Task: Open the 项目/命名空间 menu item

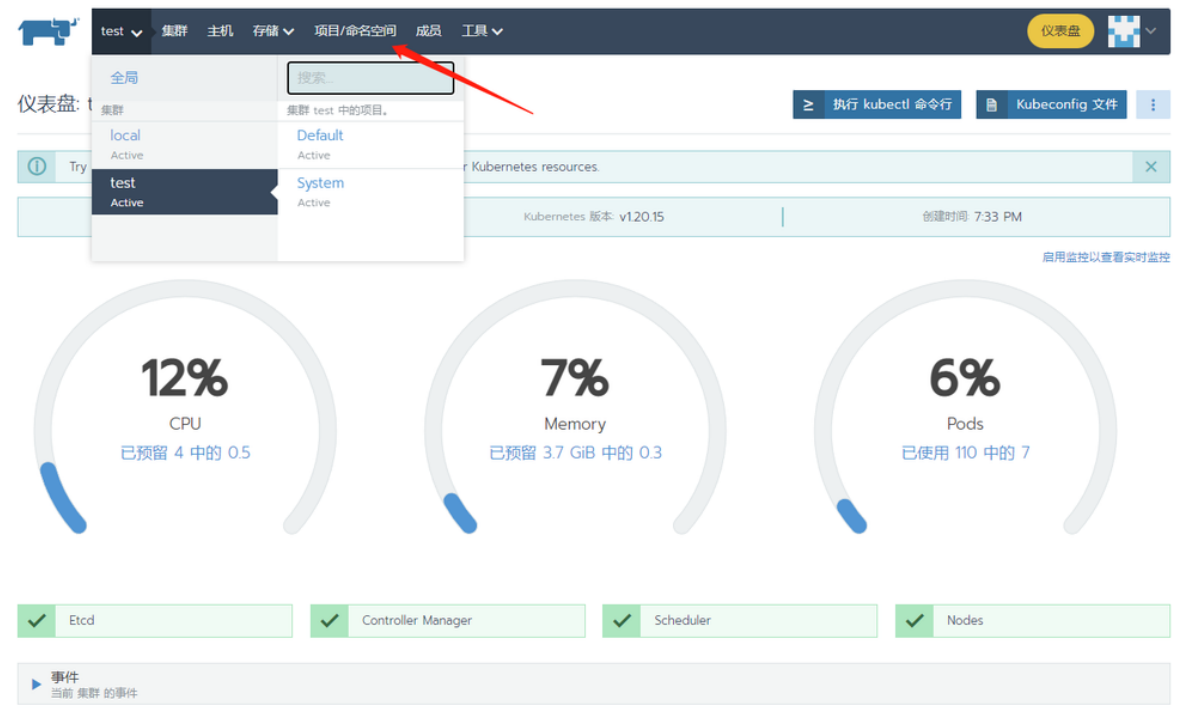Action: [355, 31]
